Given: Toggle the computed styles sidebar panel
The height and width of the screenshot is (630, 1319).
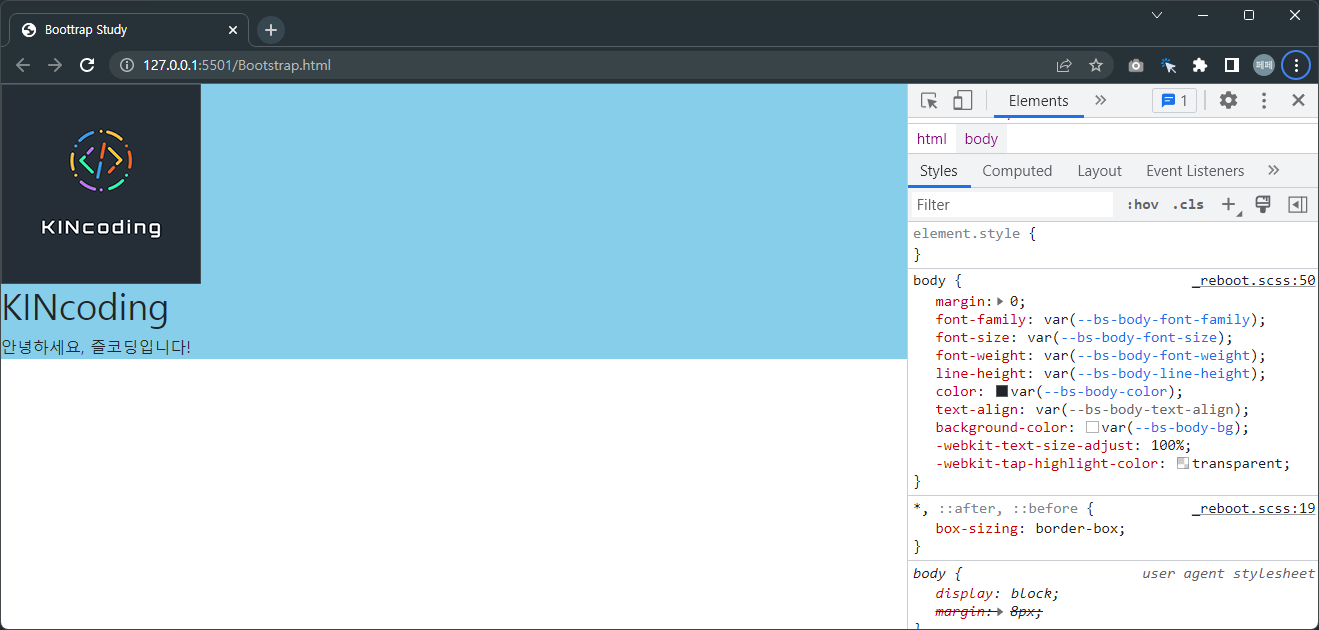Looking at the screenshot, I should tap(1297, 204).
